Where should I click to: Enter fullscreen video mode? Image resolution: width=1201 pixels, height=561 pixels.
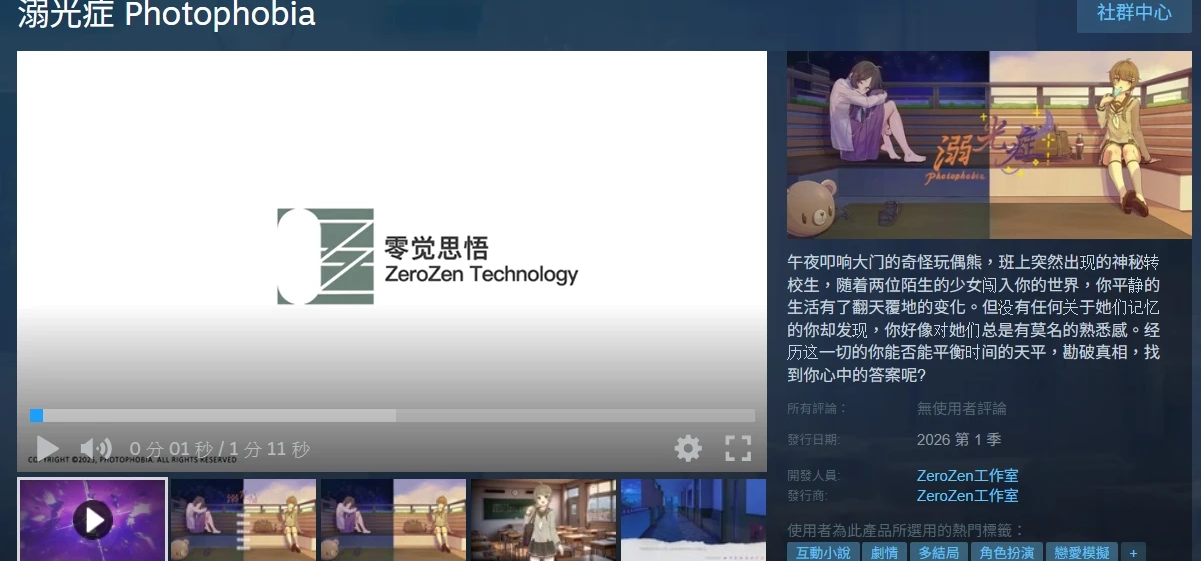point(738,448)
